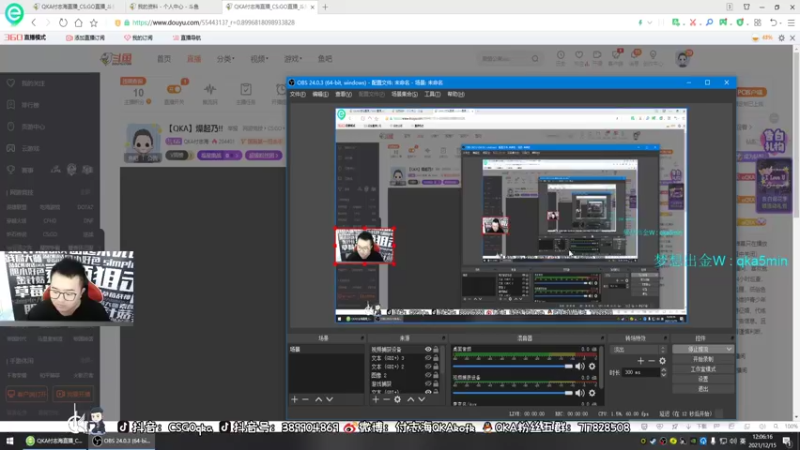Select the webcam source in OBS preview
800x450 pixels.
(364, 246)
